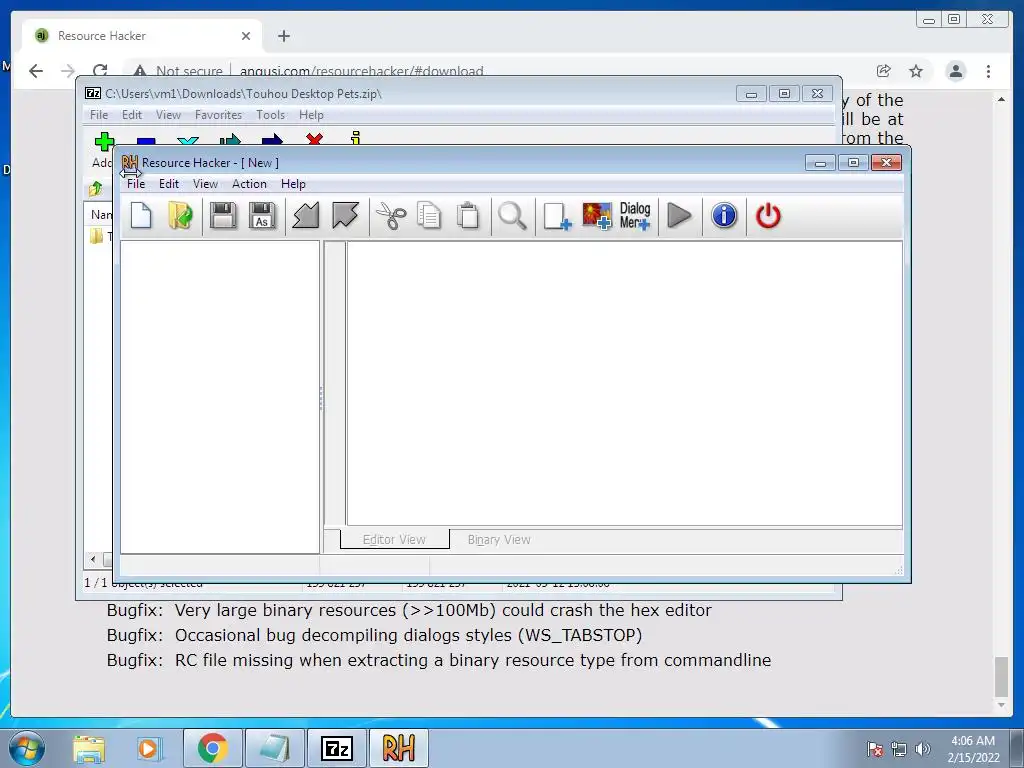Add new resource with page-plus icon
Screen dimensions: 1024x768
coord(557,216)
